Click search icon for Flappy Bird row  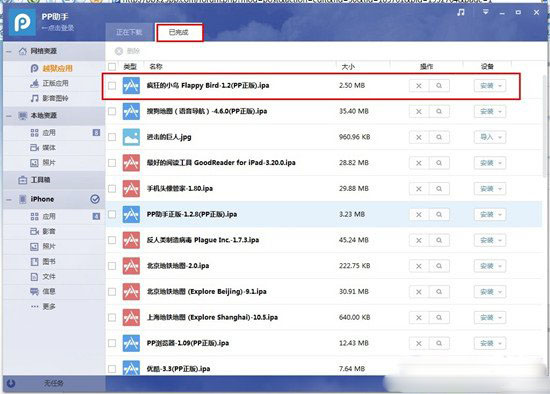click(x=439, y=86)
